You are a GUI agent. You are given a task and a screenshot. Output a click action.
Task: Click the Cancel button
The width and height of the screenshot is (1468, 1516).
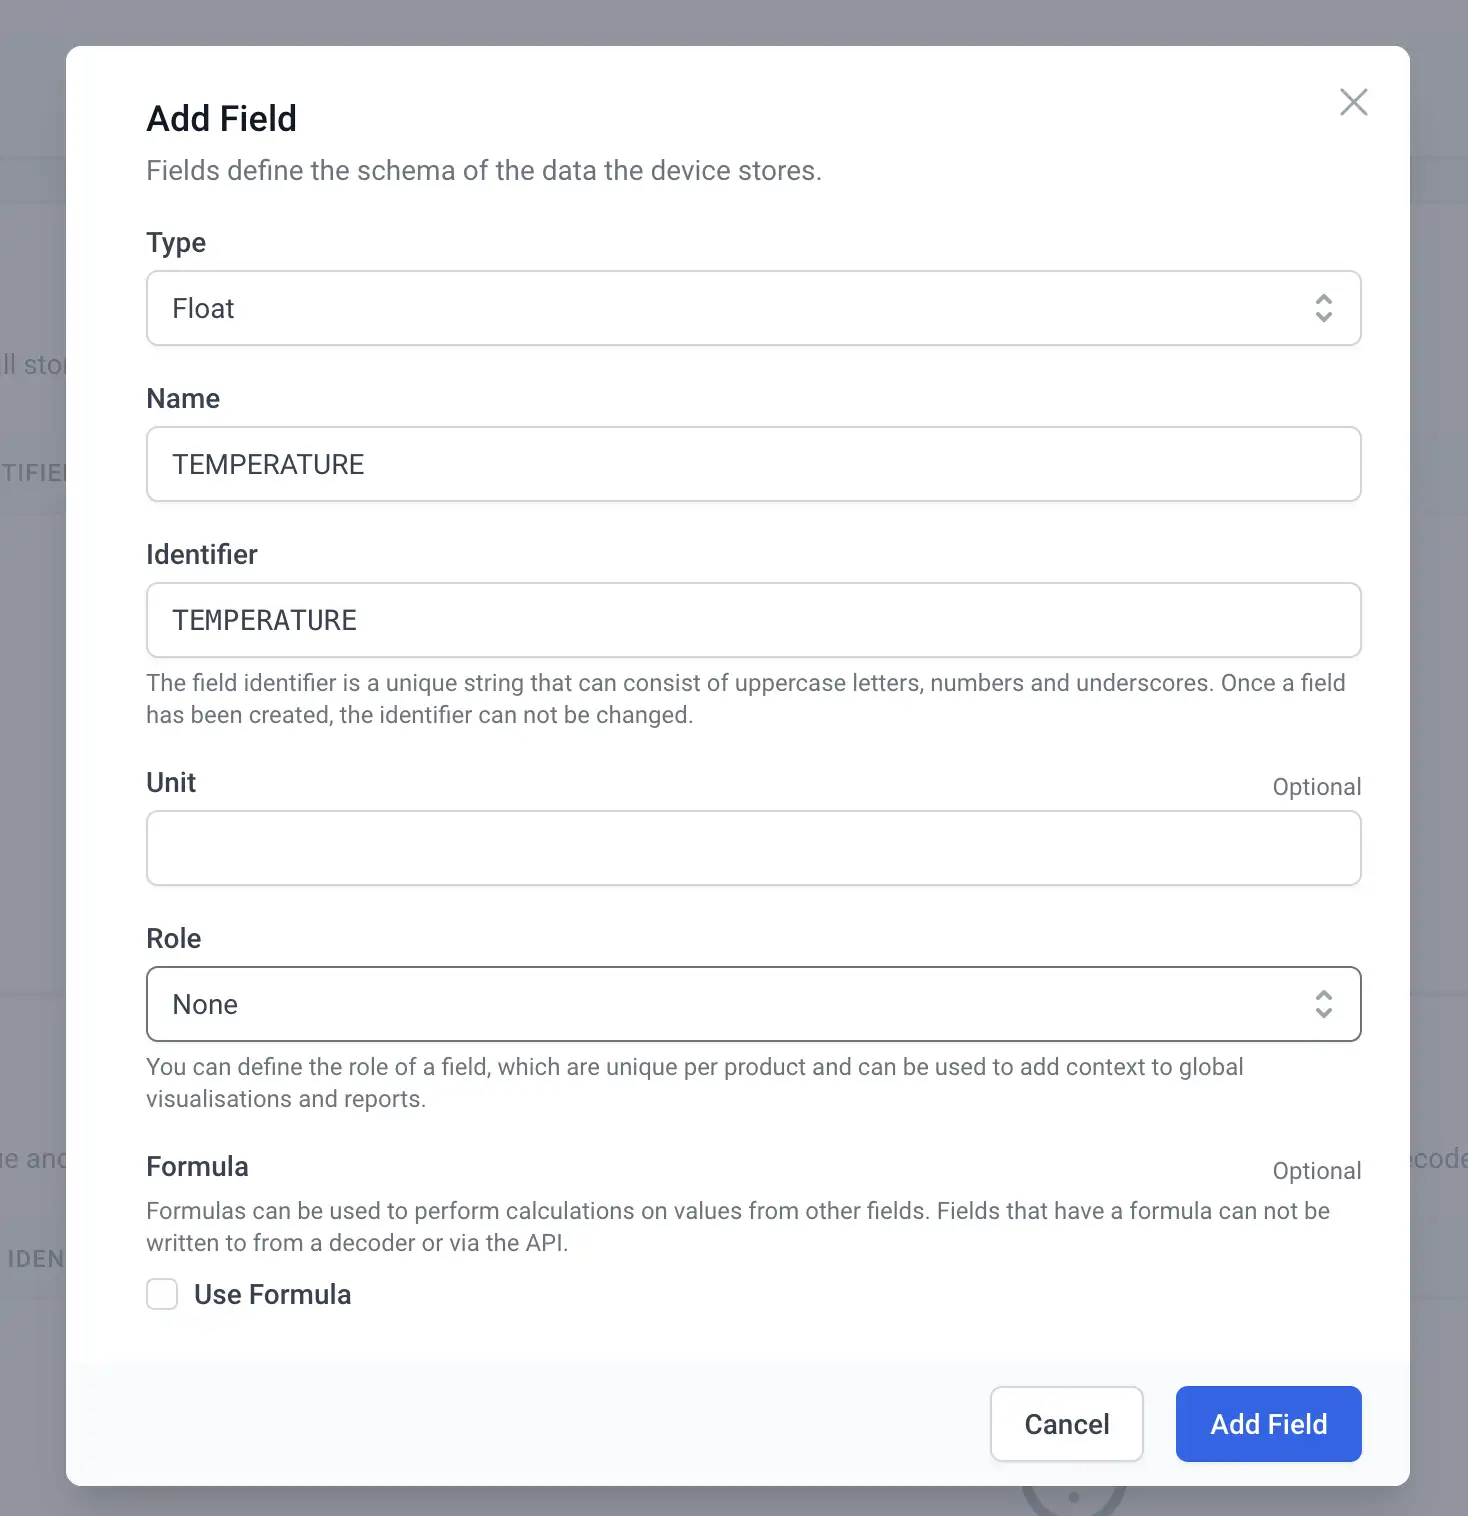tap(1066, 1424)
